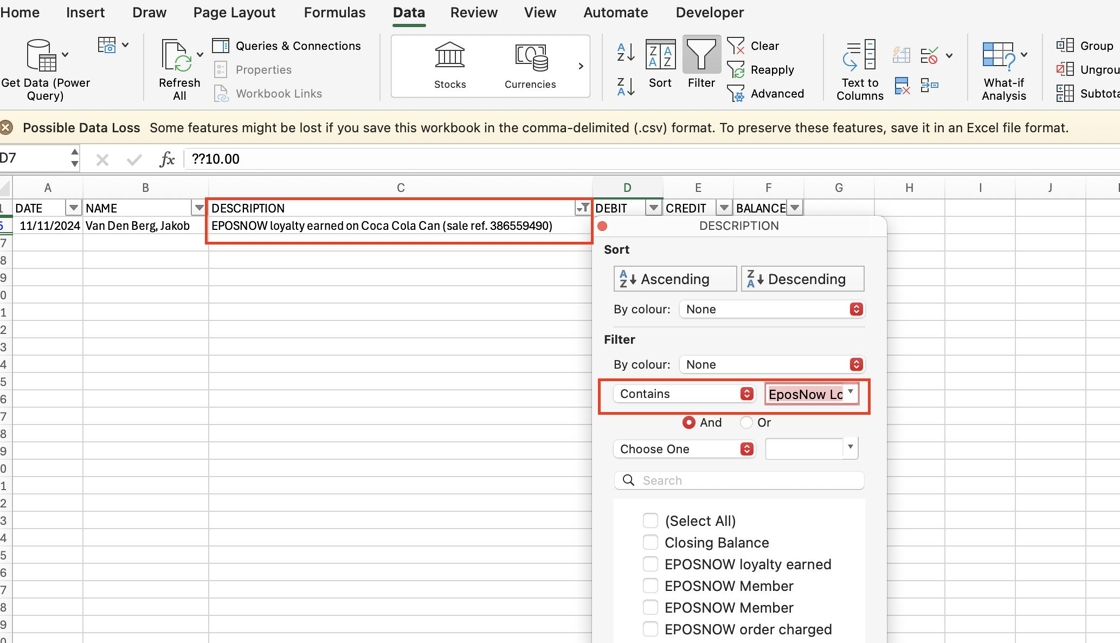The image size is (1120, 643).
Task: Tick the (Select All) checkbox
Action: pos(650,521)
